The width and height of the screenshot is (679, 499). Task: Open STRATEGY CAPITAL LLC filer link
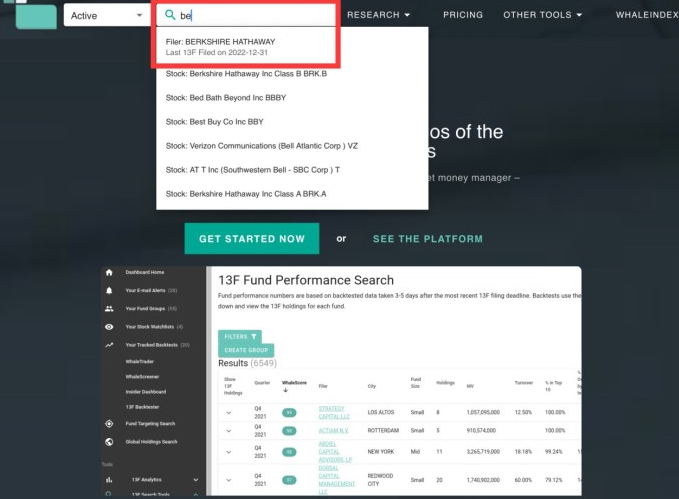point(334,413)
